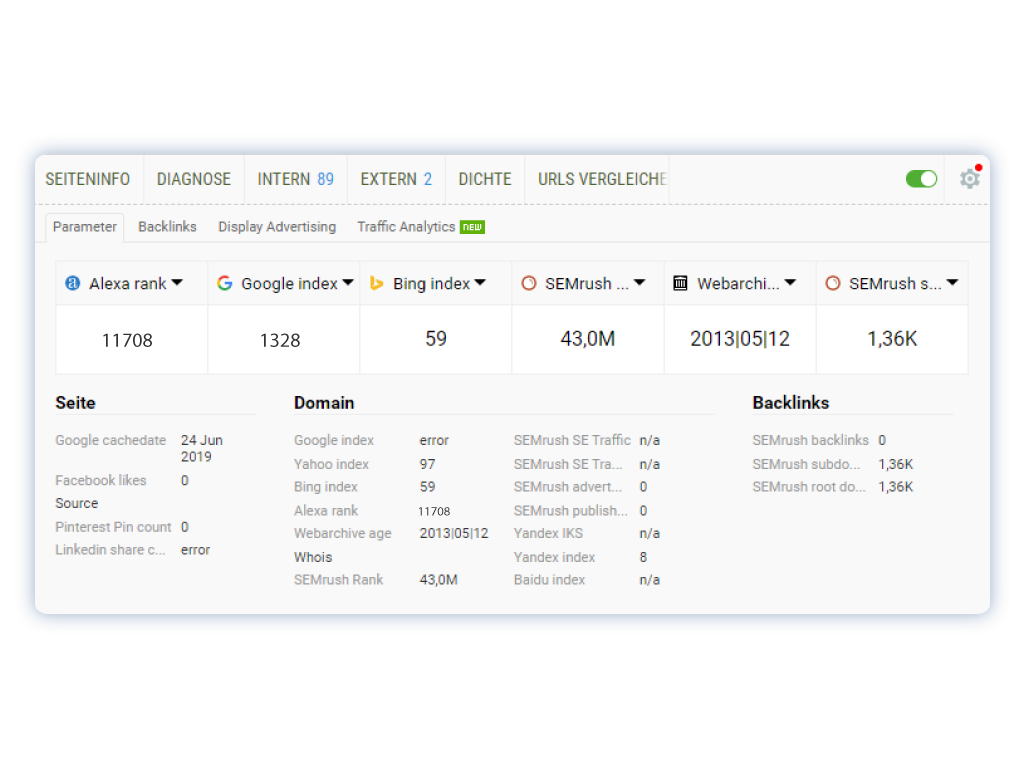Click Alexa rank label in Domain section
This screenshot has width=1024, height=768.
326,511
